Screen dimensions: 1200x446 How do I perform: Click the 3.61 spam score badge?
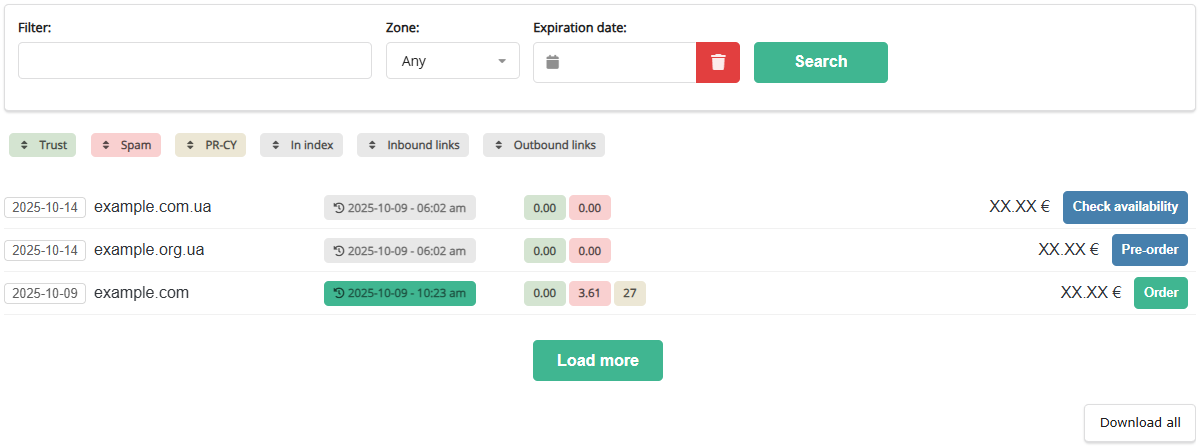[x=589, y=293]
